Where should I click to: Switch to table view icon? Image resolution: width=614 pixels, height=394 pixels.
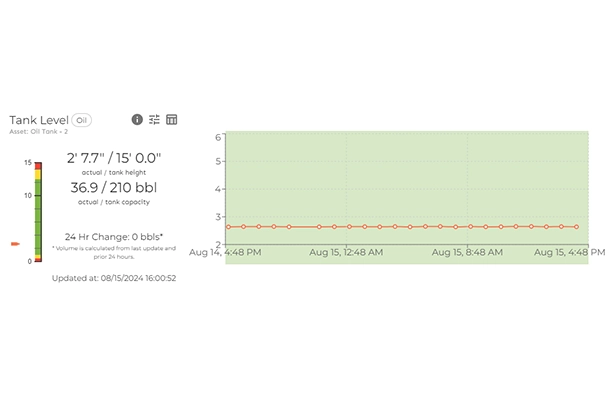tap(172, 119)
